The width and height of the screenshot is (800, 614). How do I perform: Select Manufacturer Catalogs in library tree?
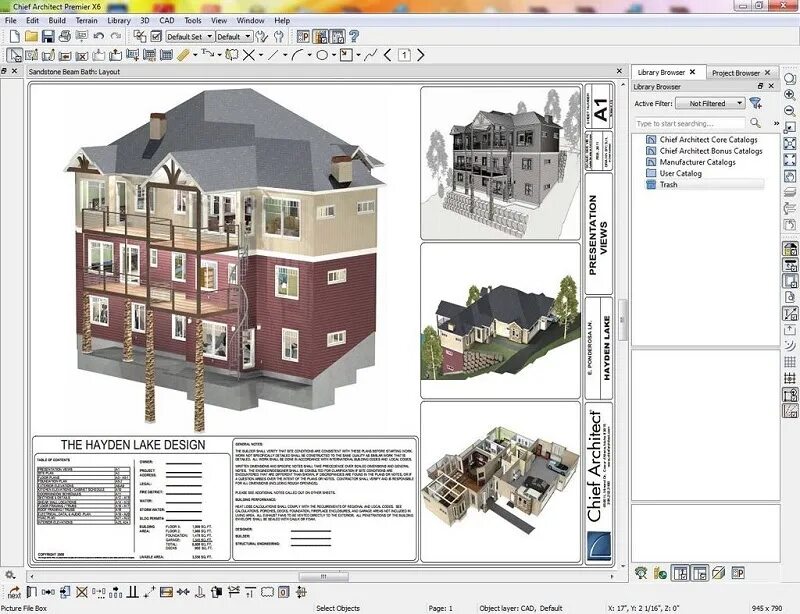click(x=697, y=162)
